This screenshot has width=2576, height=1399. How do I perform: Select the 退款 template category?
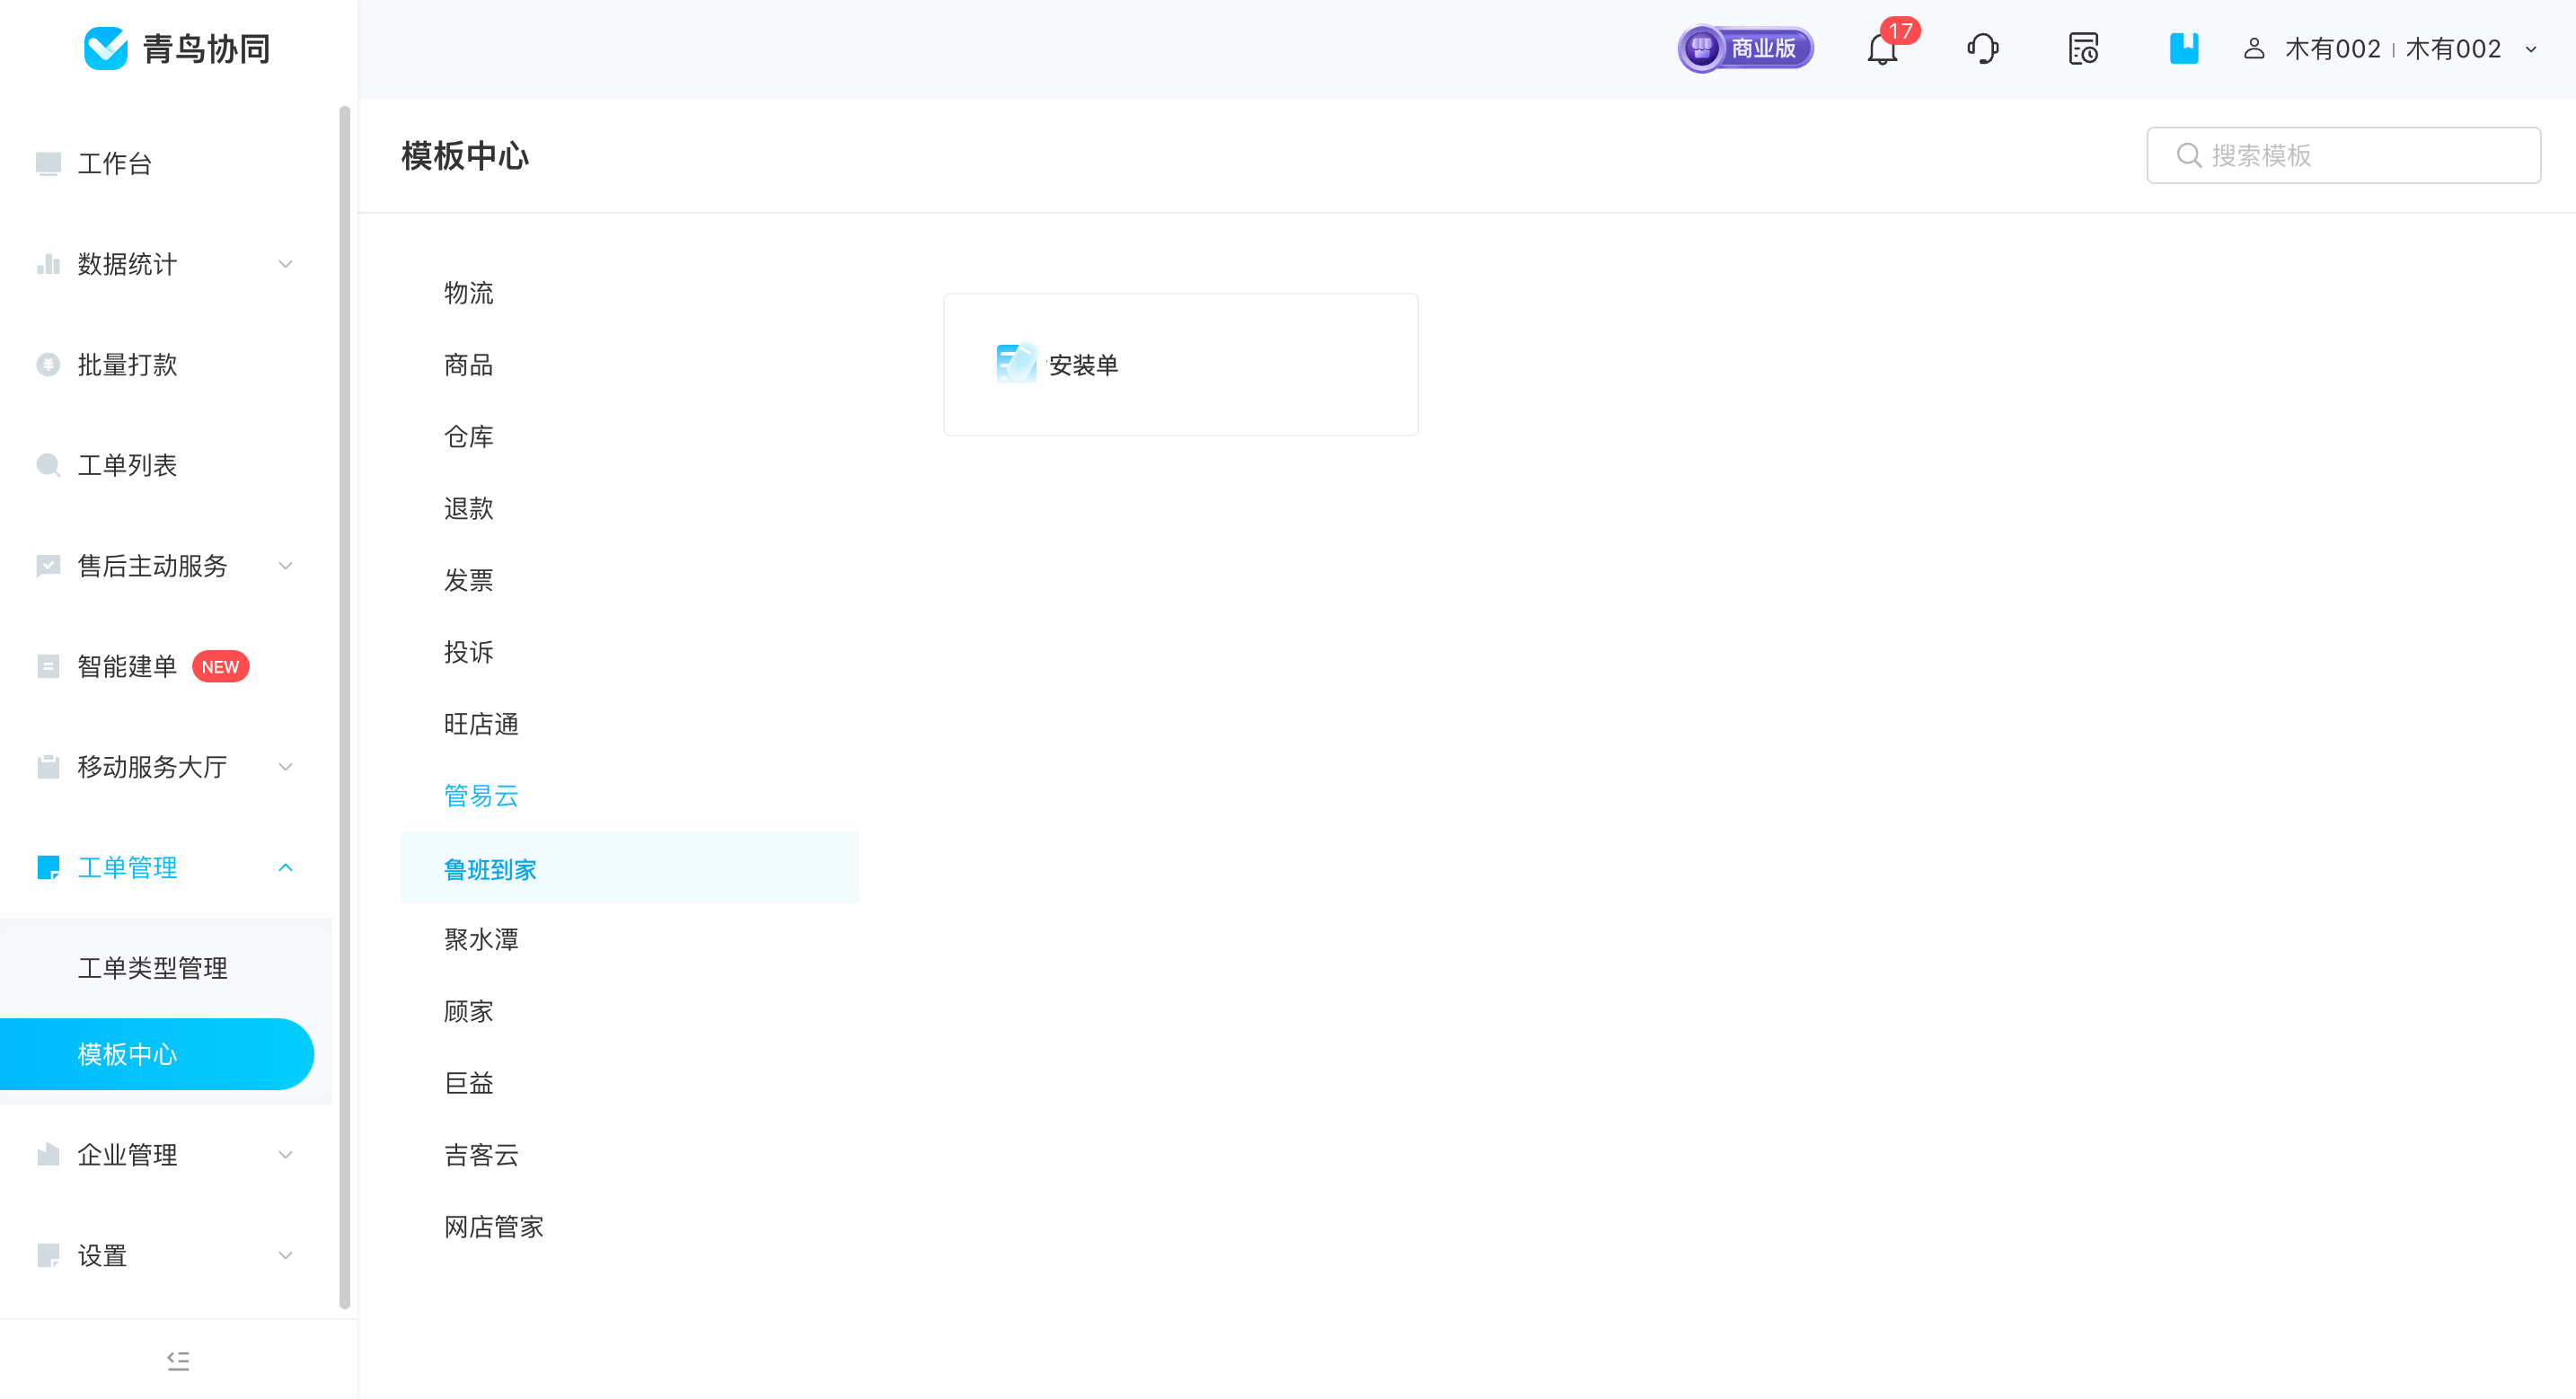pos(629,509)
